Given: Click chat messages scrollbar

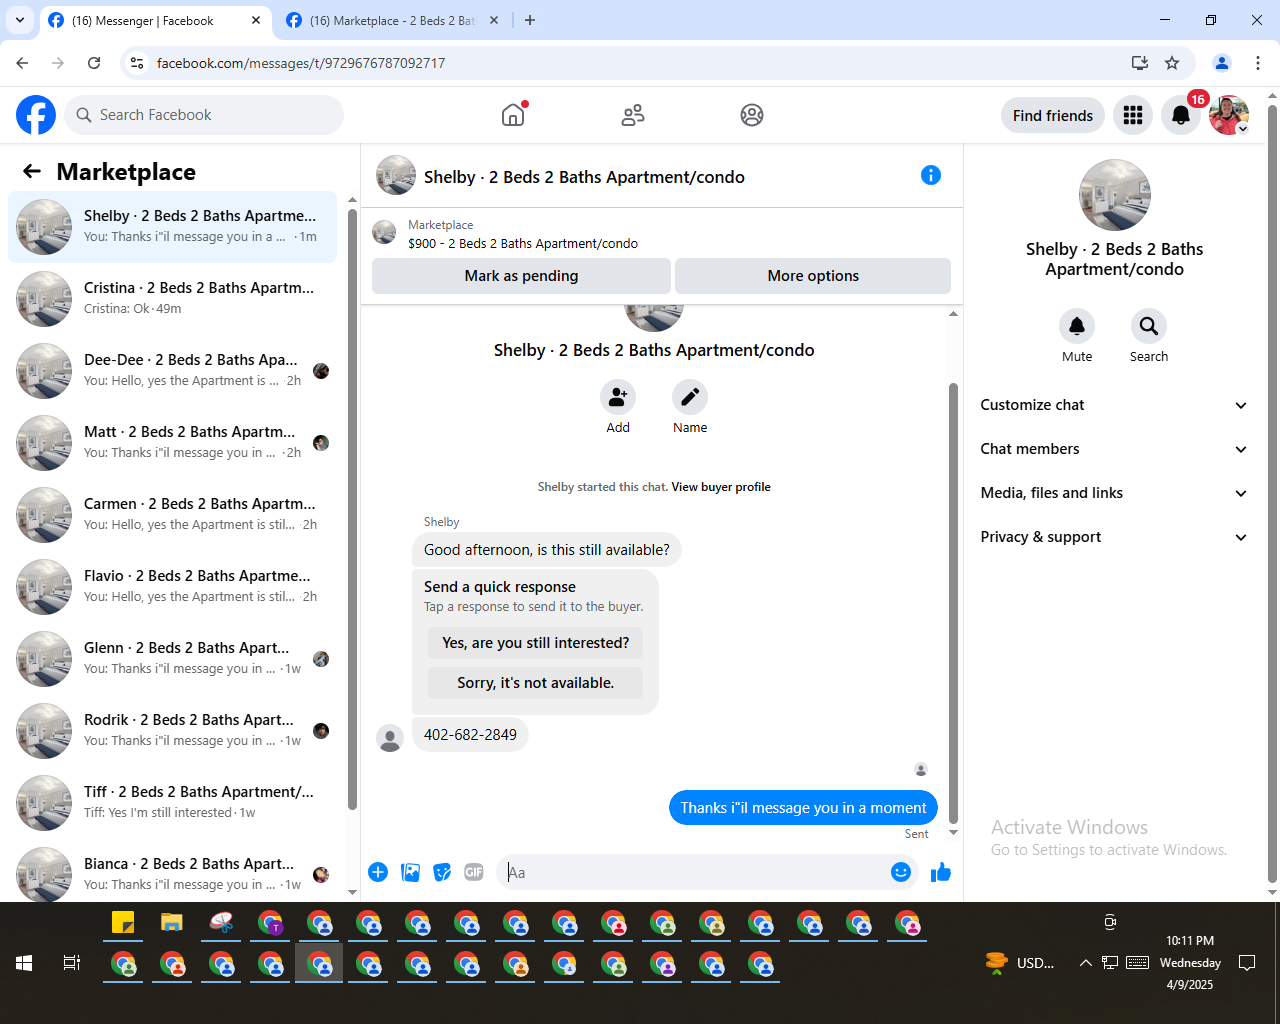Looking at the screenshot, I should click(x=953, y=602).
